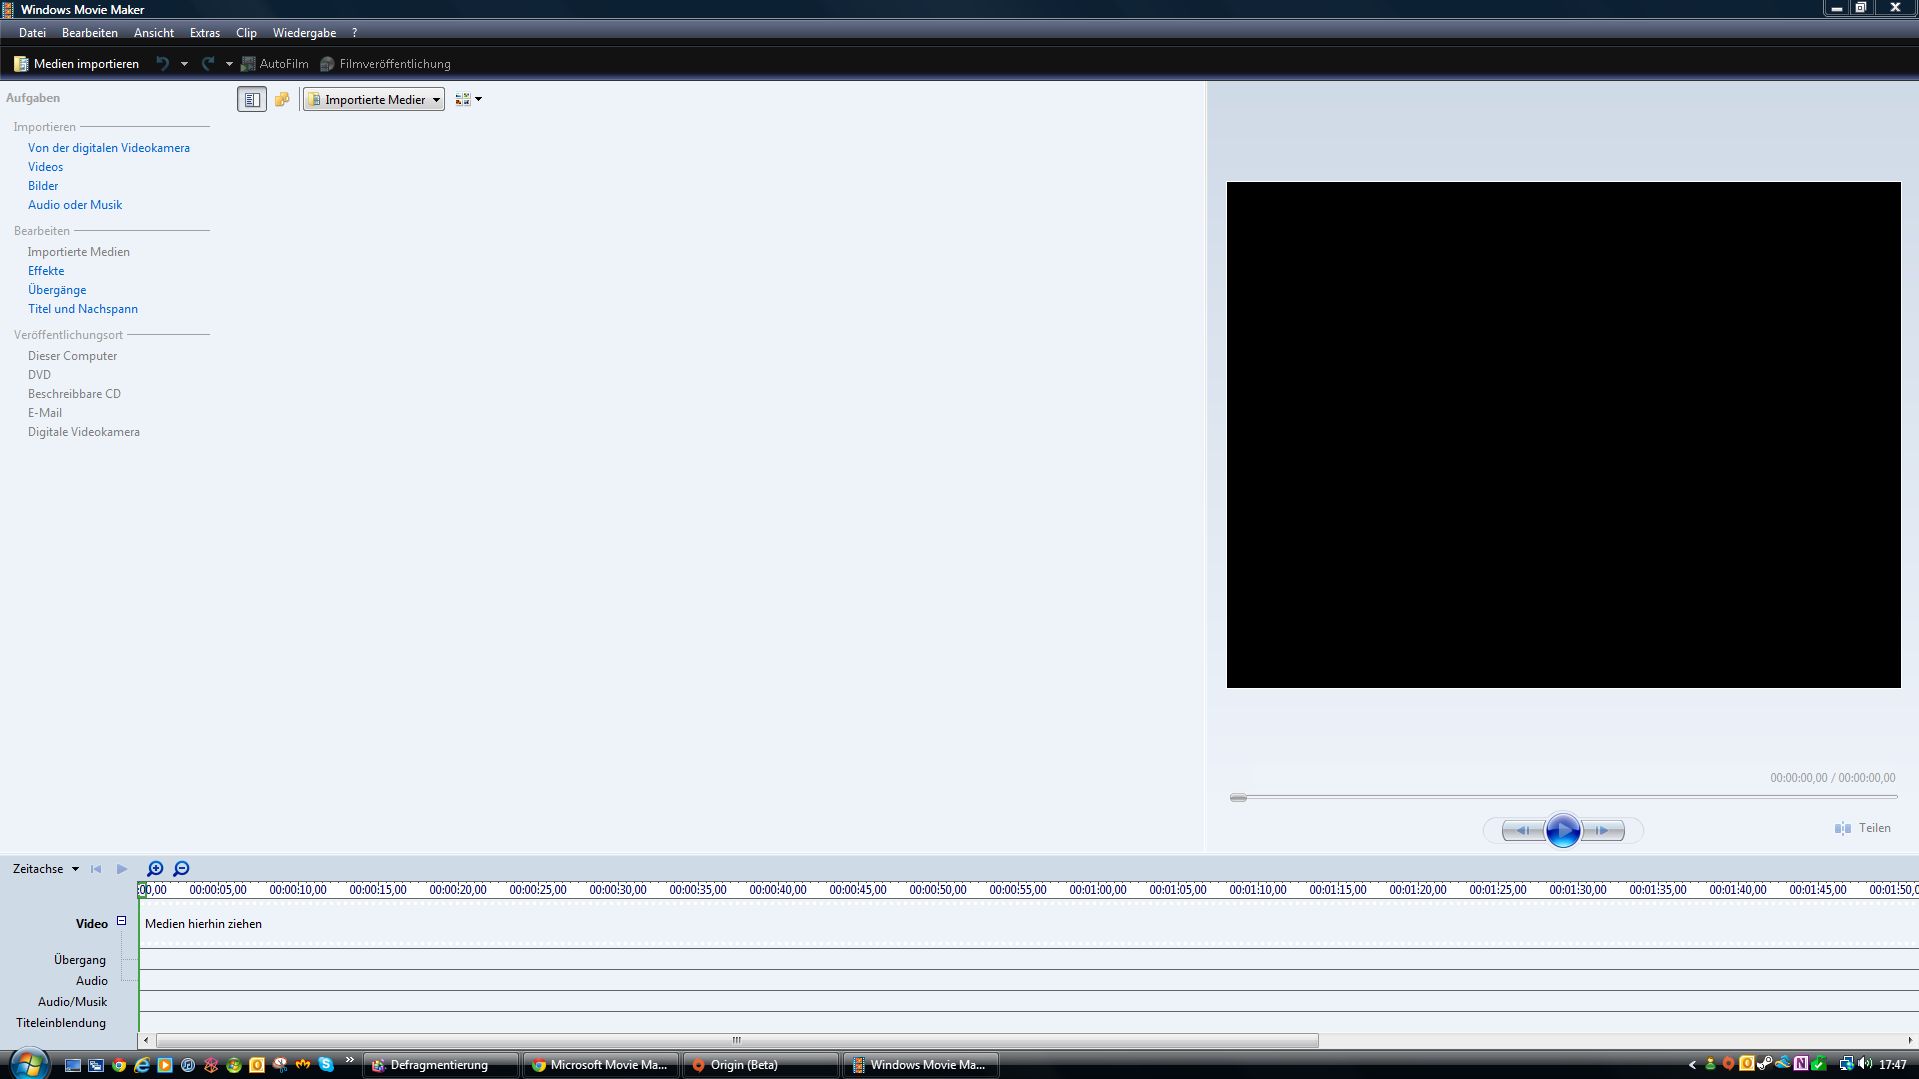1919x1079 pixels.
Task: Click the undo arrow icon
Action: tap(162, 63)
